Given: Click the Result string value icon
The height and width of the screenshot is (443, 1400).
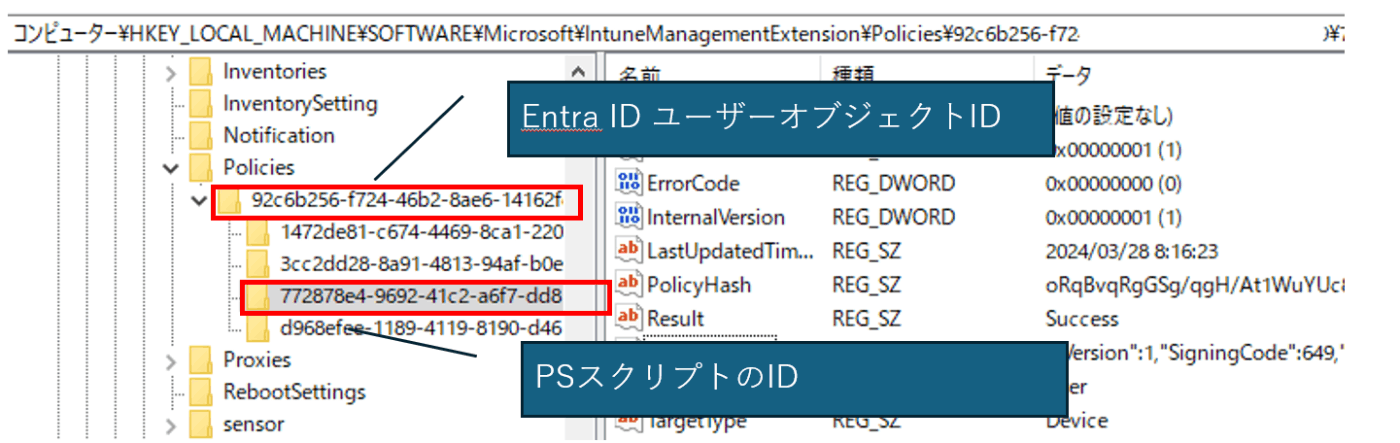Looking at the screenshot, I should tap(629, 319).
